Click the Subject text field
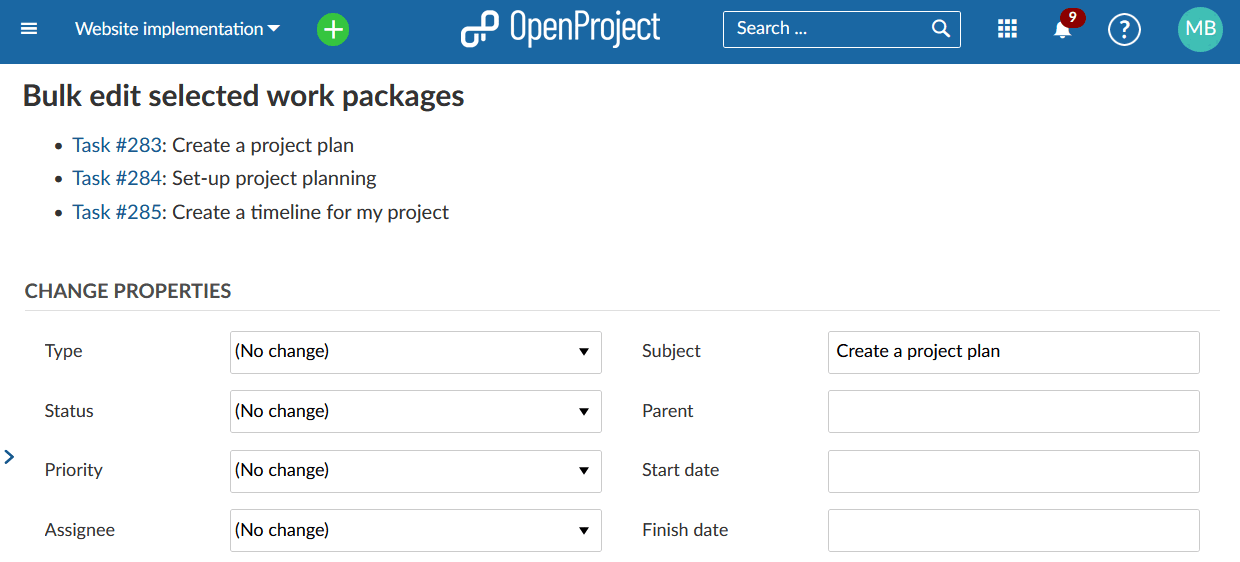This screenshot has width=1240, height=562. (1013, 352)
